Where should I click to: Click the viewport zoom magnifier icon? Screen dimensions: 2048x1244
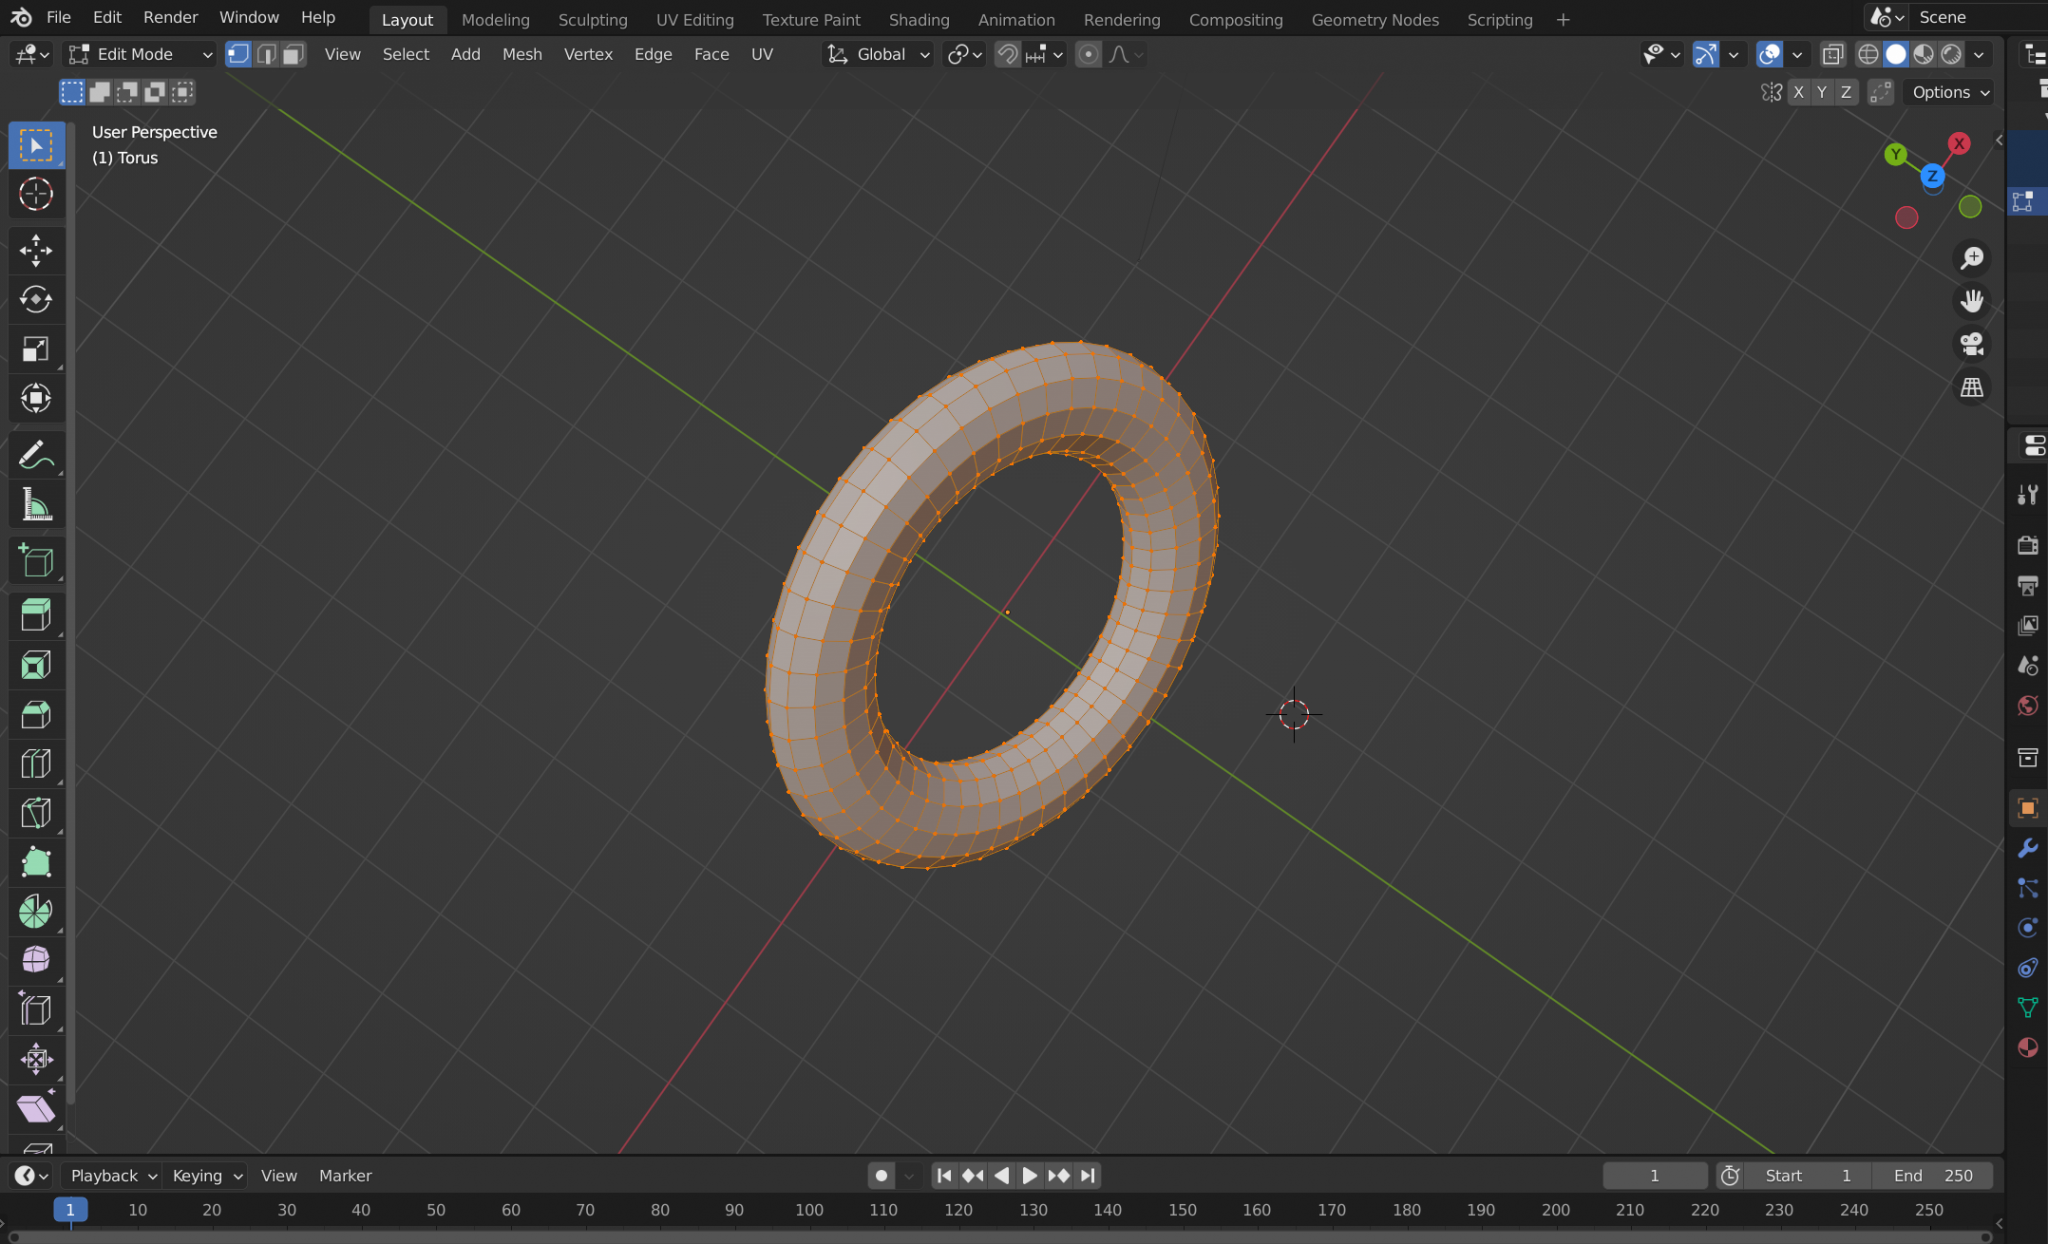(x=1971, y=258)
